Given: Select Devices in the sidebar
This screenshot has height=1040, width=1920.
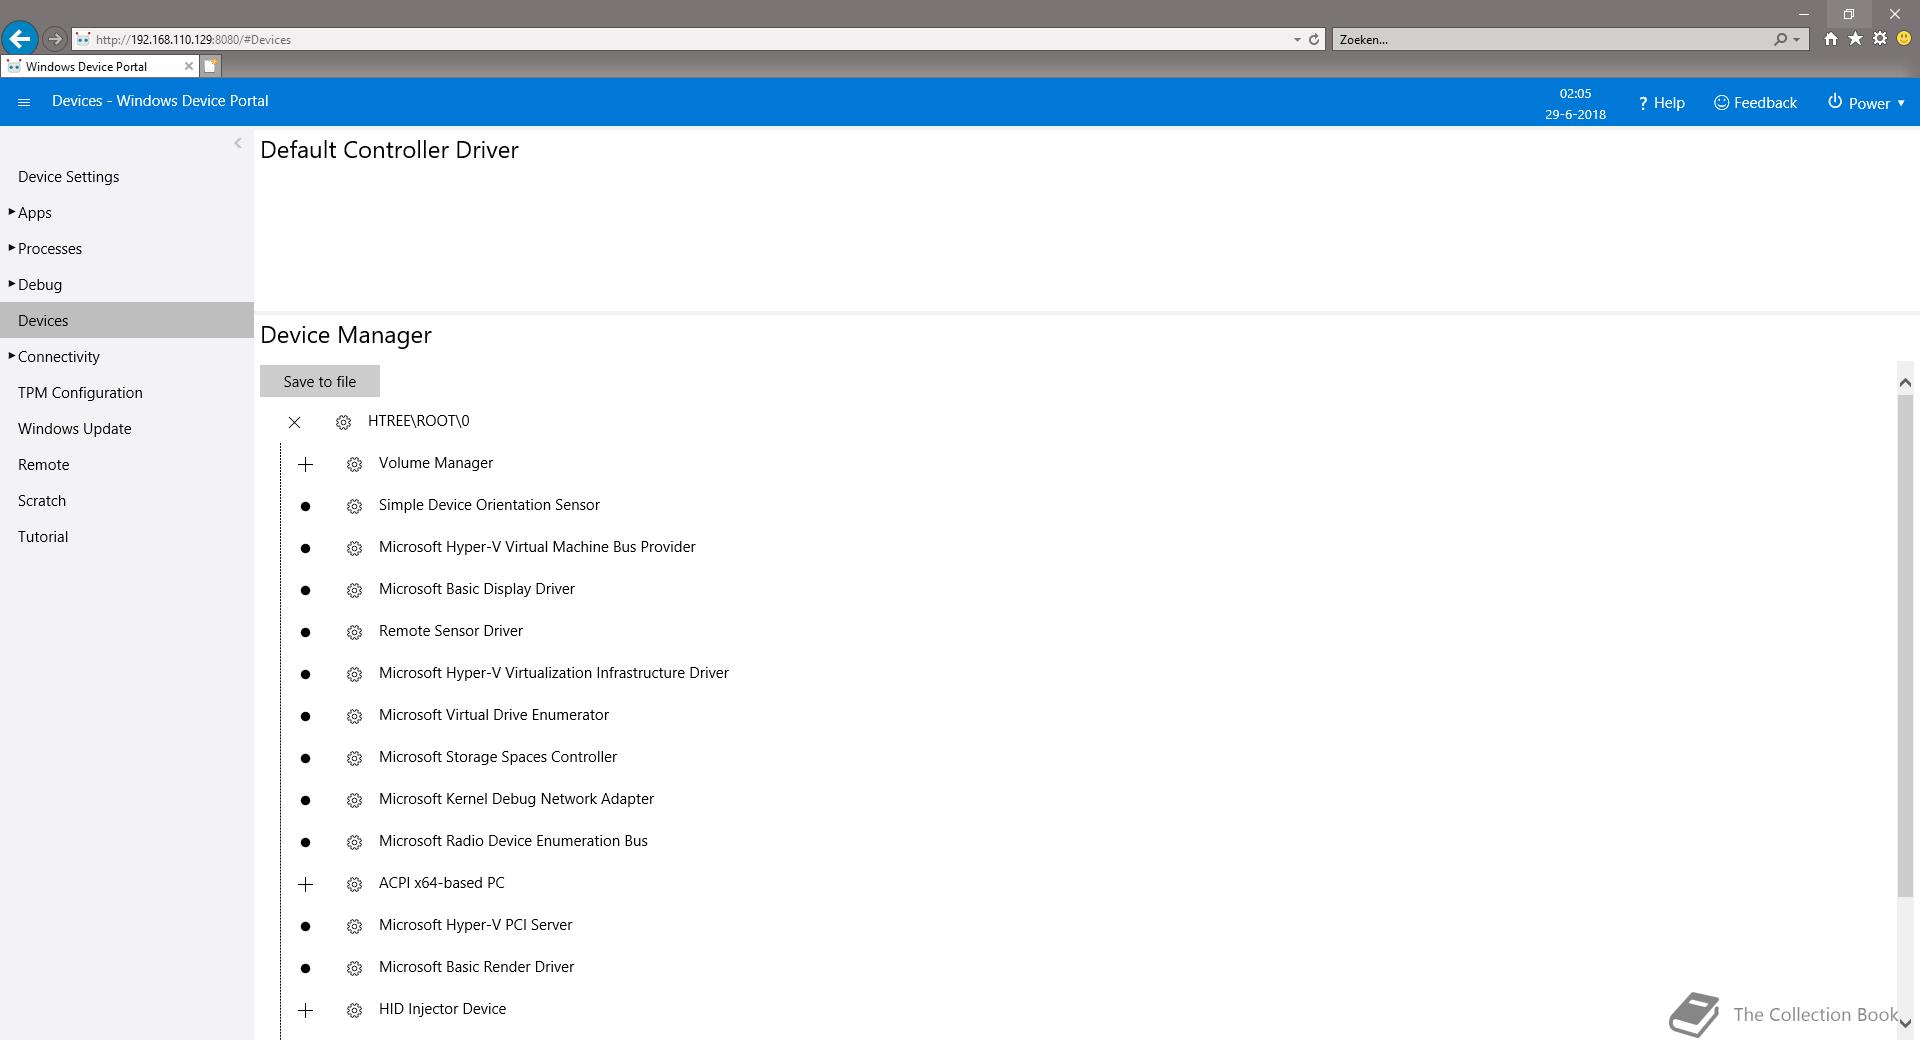Looking at the screenshot, I should click(127, 320).
